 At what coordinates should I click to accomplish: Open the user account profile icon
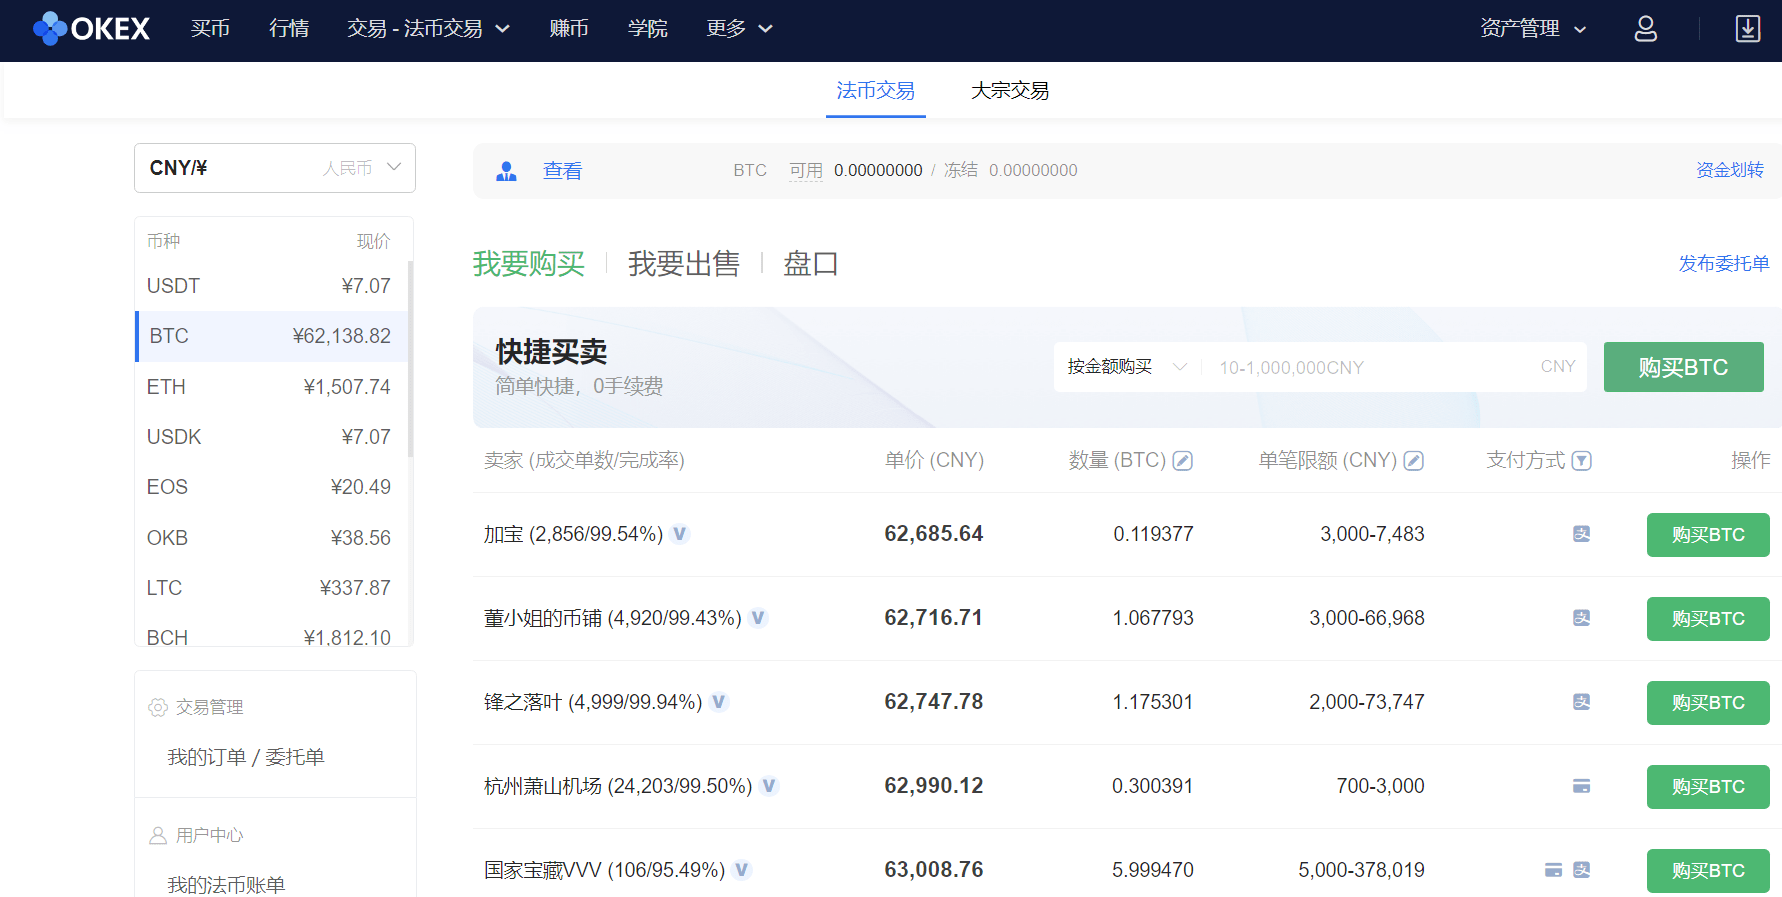pyautogui.click(x=1645, y=29)
